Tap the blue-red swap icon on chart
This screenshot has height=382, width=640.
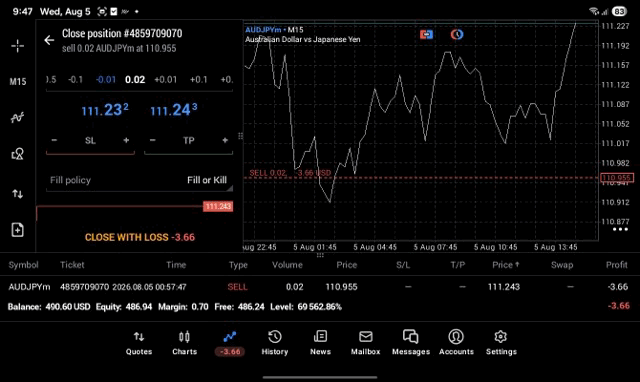(426, 34)
